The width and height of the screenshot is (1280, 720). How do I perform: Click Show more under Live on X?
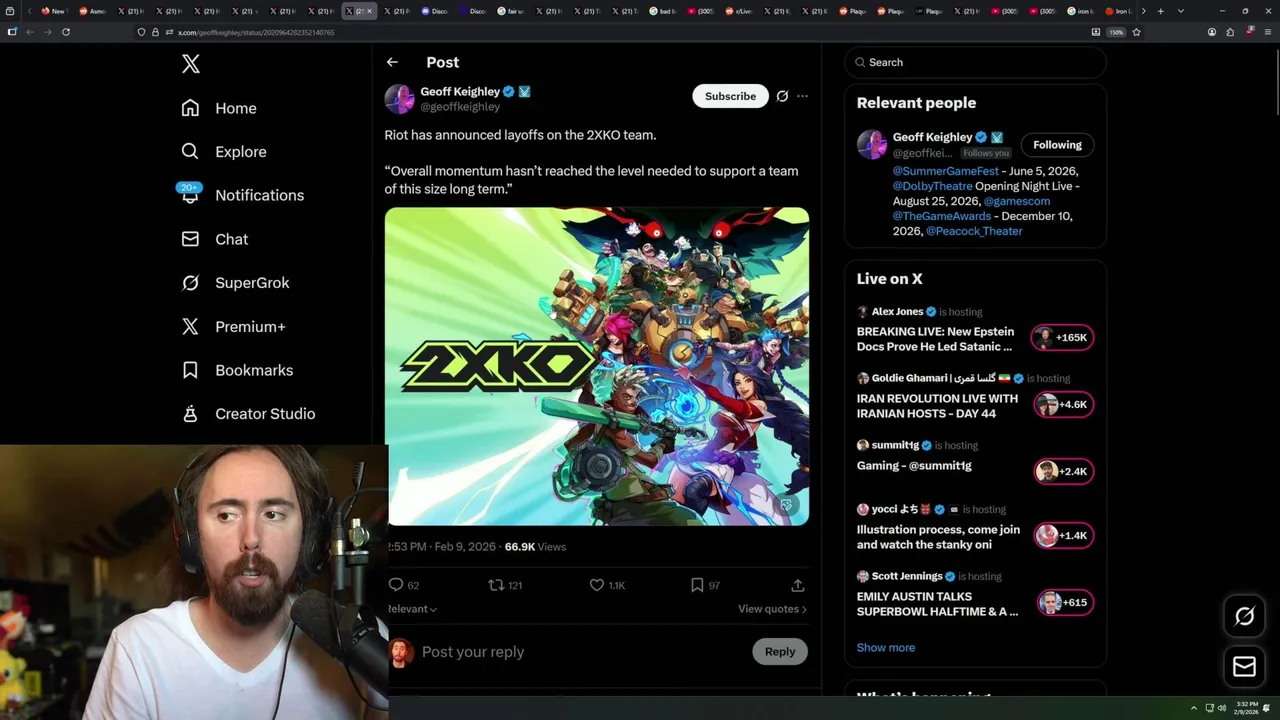click(x=885, y=648)
